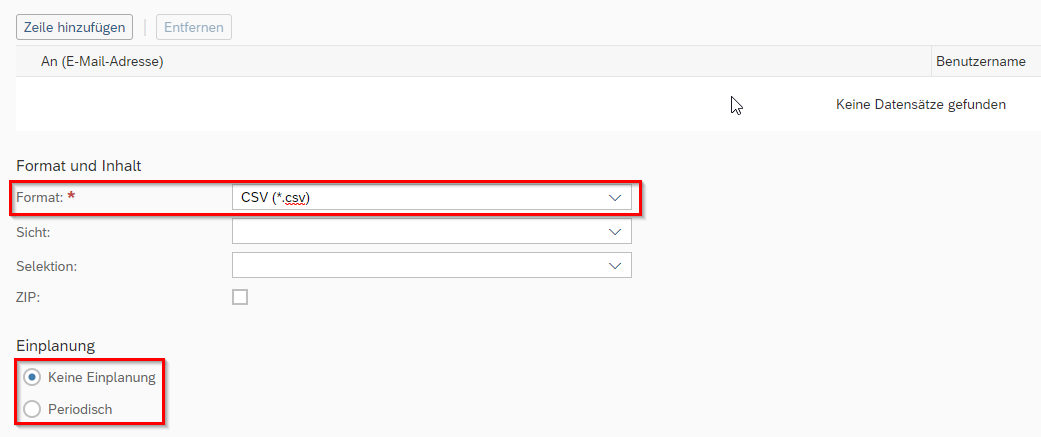Click the Sicht field label
1041x437 pixels.
coord(33,232)
